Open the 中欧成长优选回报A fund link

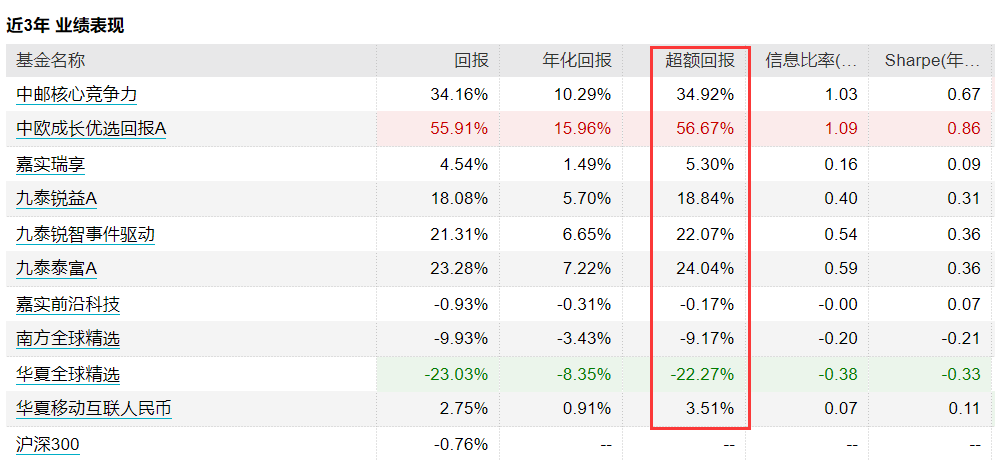pos(91,129)
